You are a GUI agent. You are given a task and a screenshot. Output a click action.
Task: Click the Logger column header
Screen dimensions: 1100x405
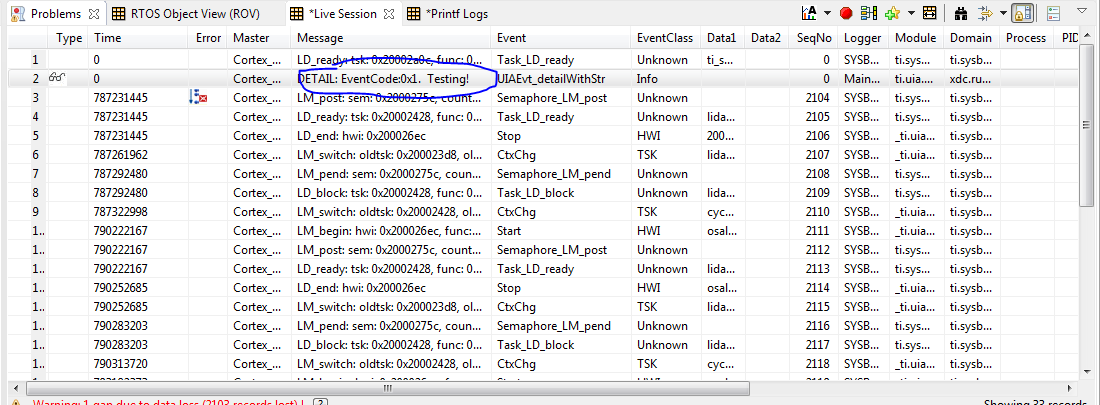pos(863,38)
